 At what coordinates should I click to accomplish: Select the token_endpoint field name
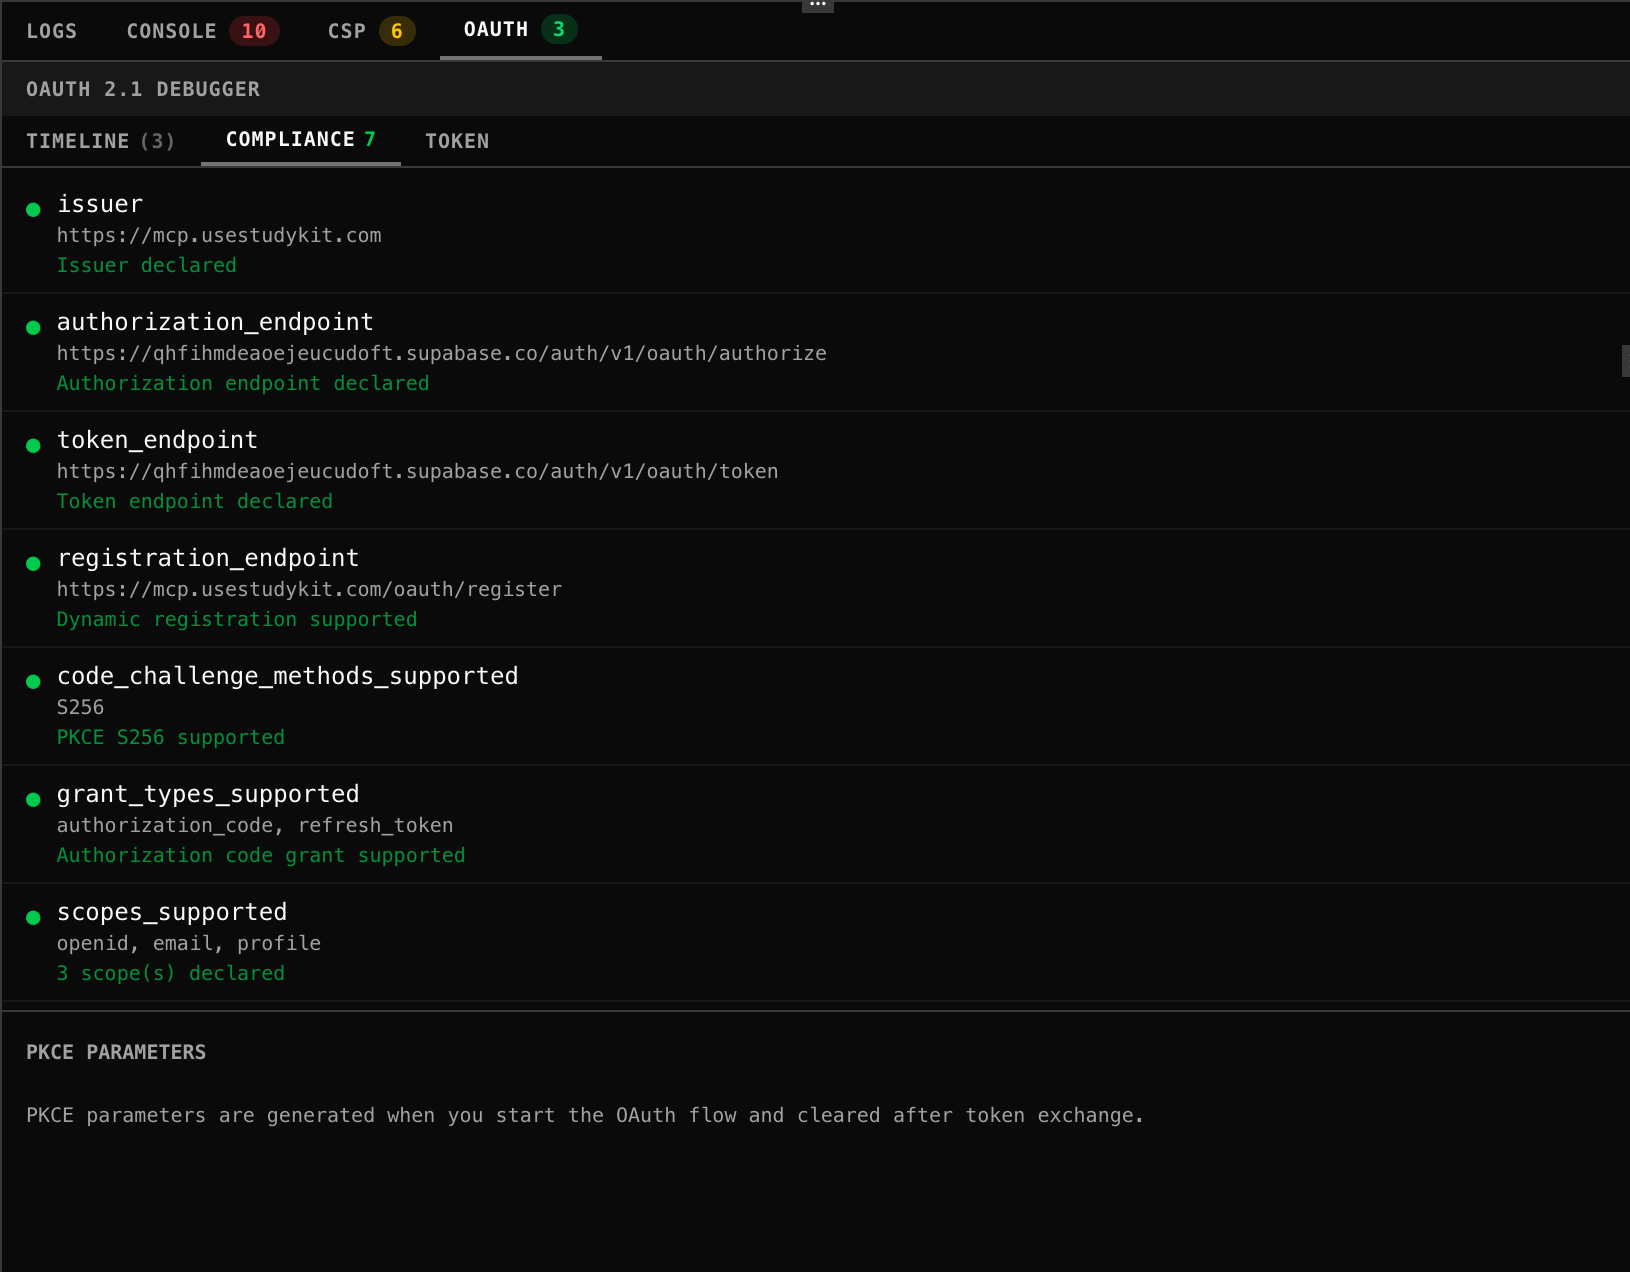(x=157, y=440)
